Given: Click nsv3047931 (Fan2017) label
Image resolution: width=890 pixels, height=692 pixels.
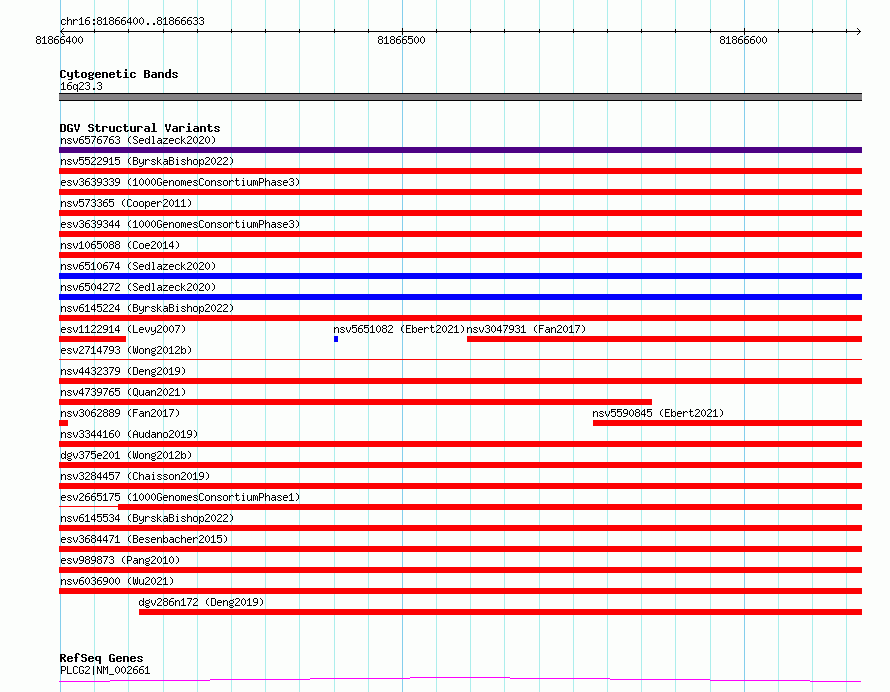Looking at the screenshot, I should tap(526, 329).
